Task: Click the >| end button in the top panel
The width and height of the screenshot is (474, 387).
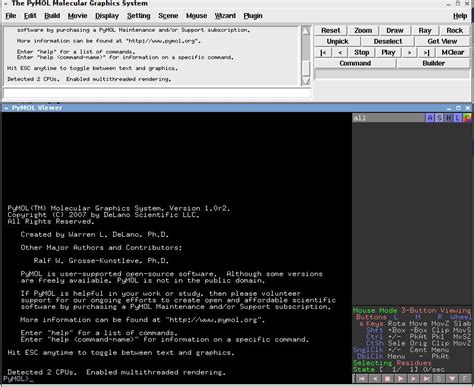Action: pos(426,52)
